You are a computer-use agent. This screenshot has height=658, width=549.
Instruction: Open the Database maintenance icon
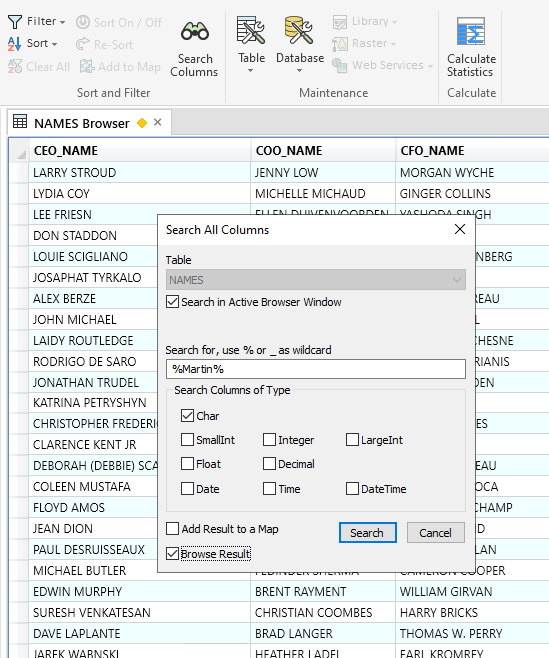click(x=299, y=30)
